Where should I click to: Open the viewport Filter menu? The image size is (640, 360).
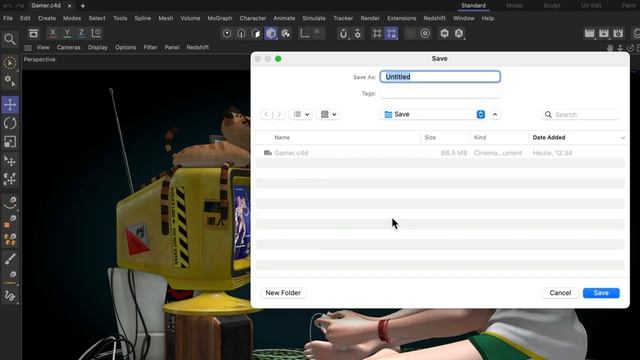coord(150,47)
